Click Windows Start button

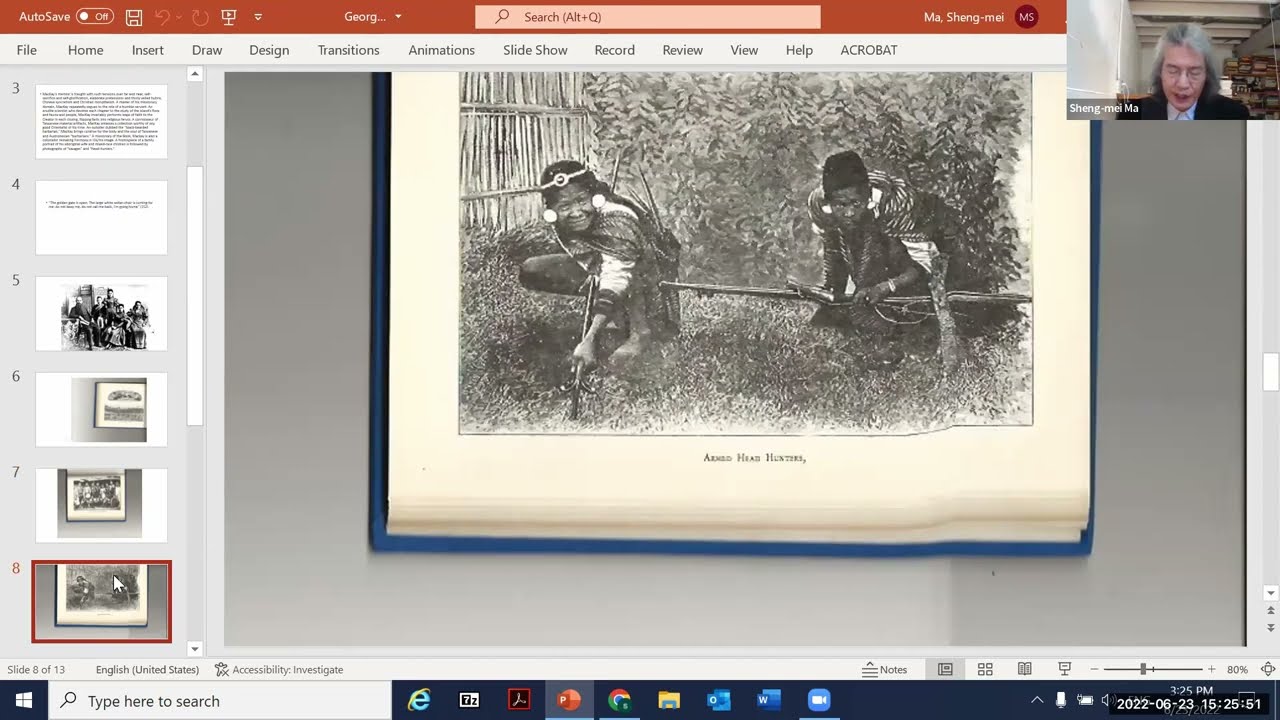[24, 700]
